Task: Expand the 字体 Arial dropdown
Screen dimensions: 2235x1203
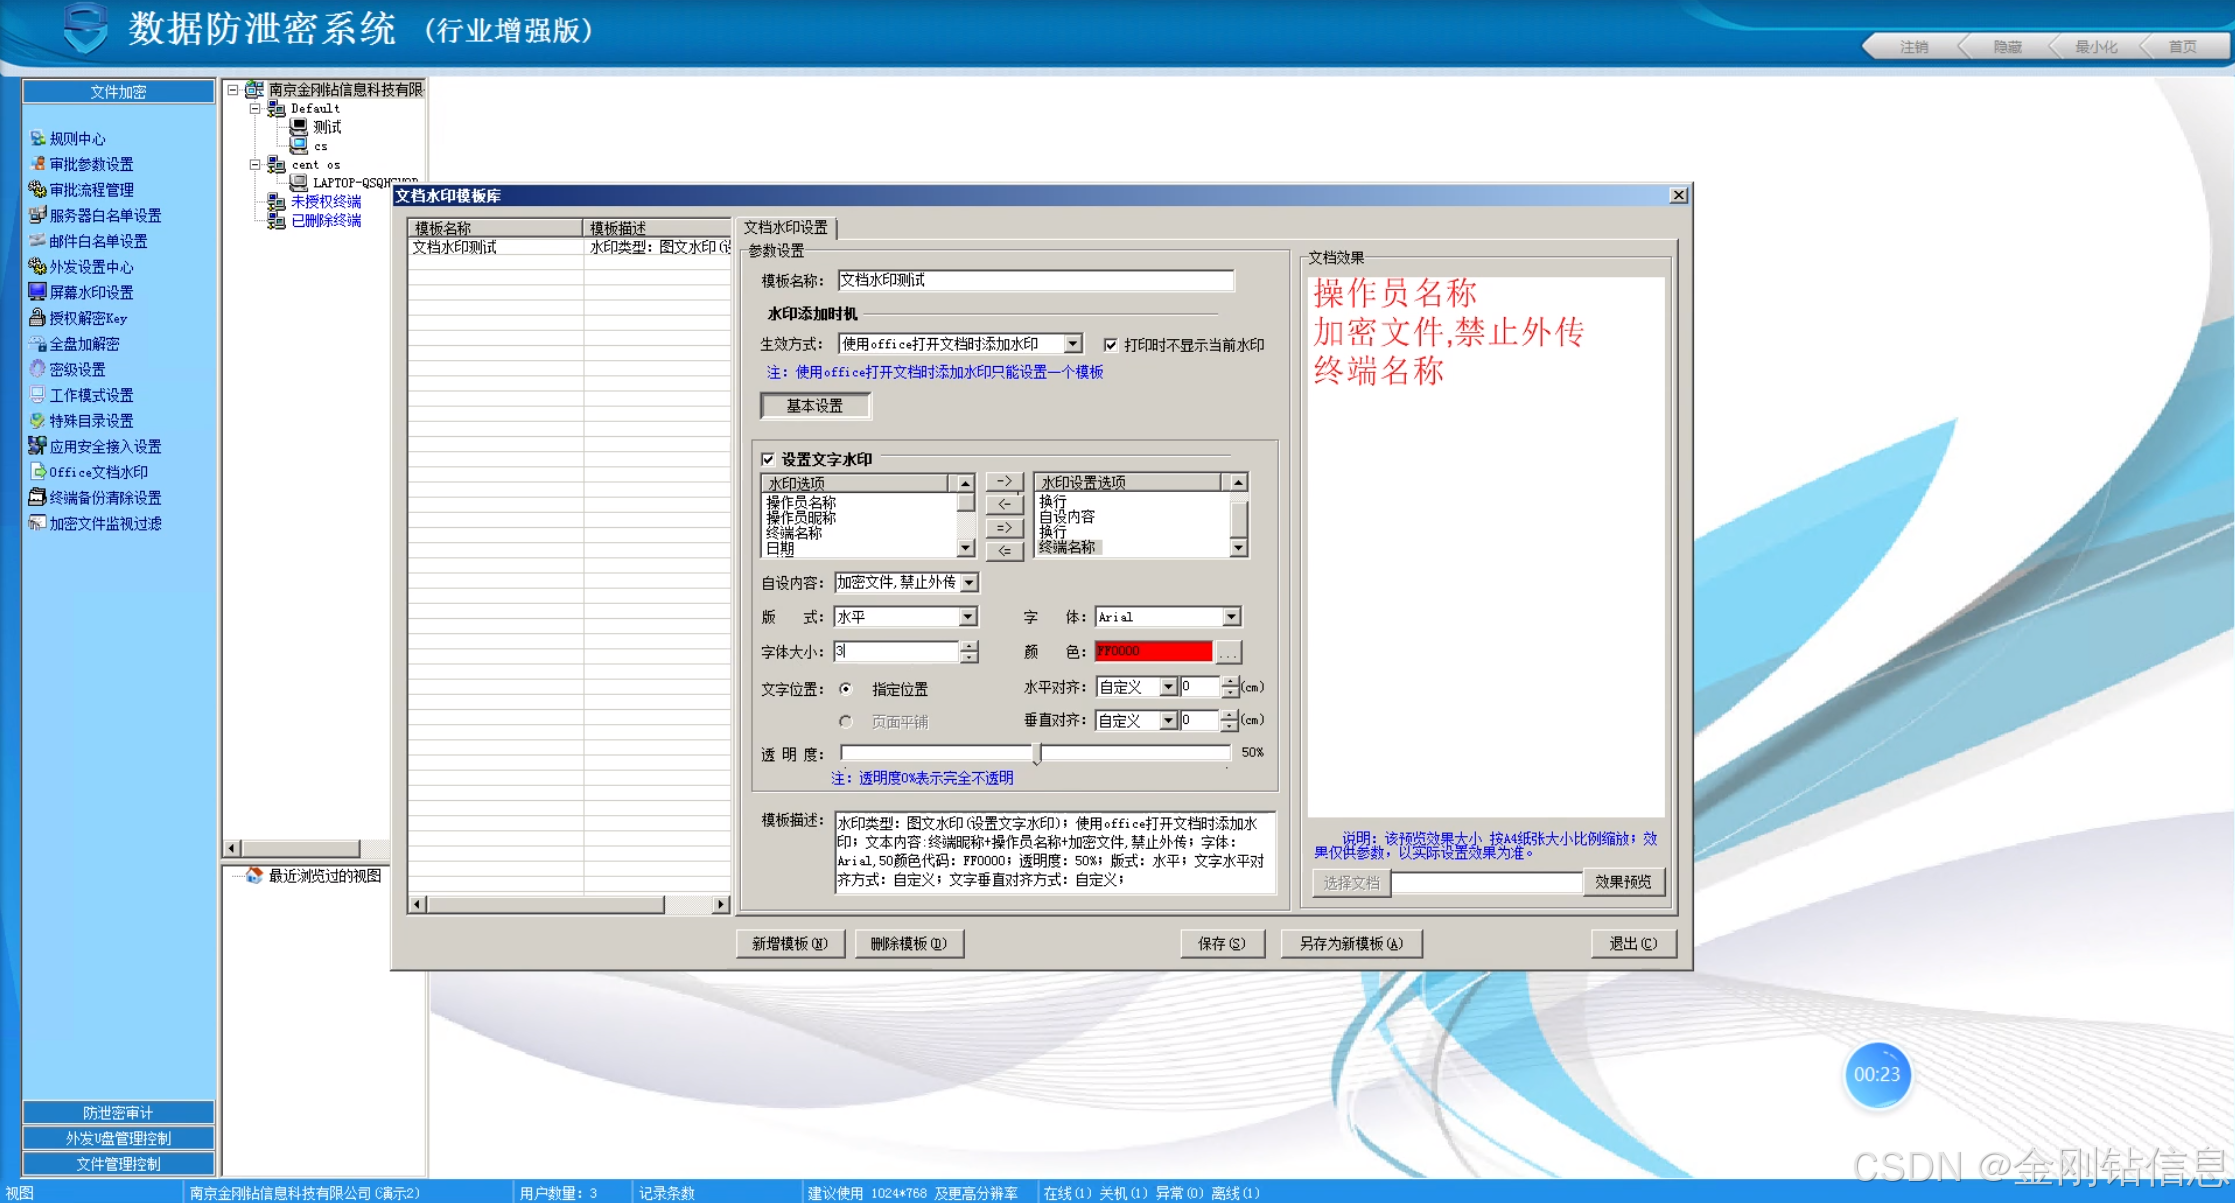Action: point(1231,617)
